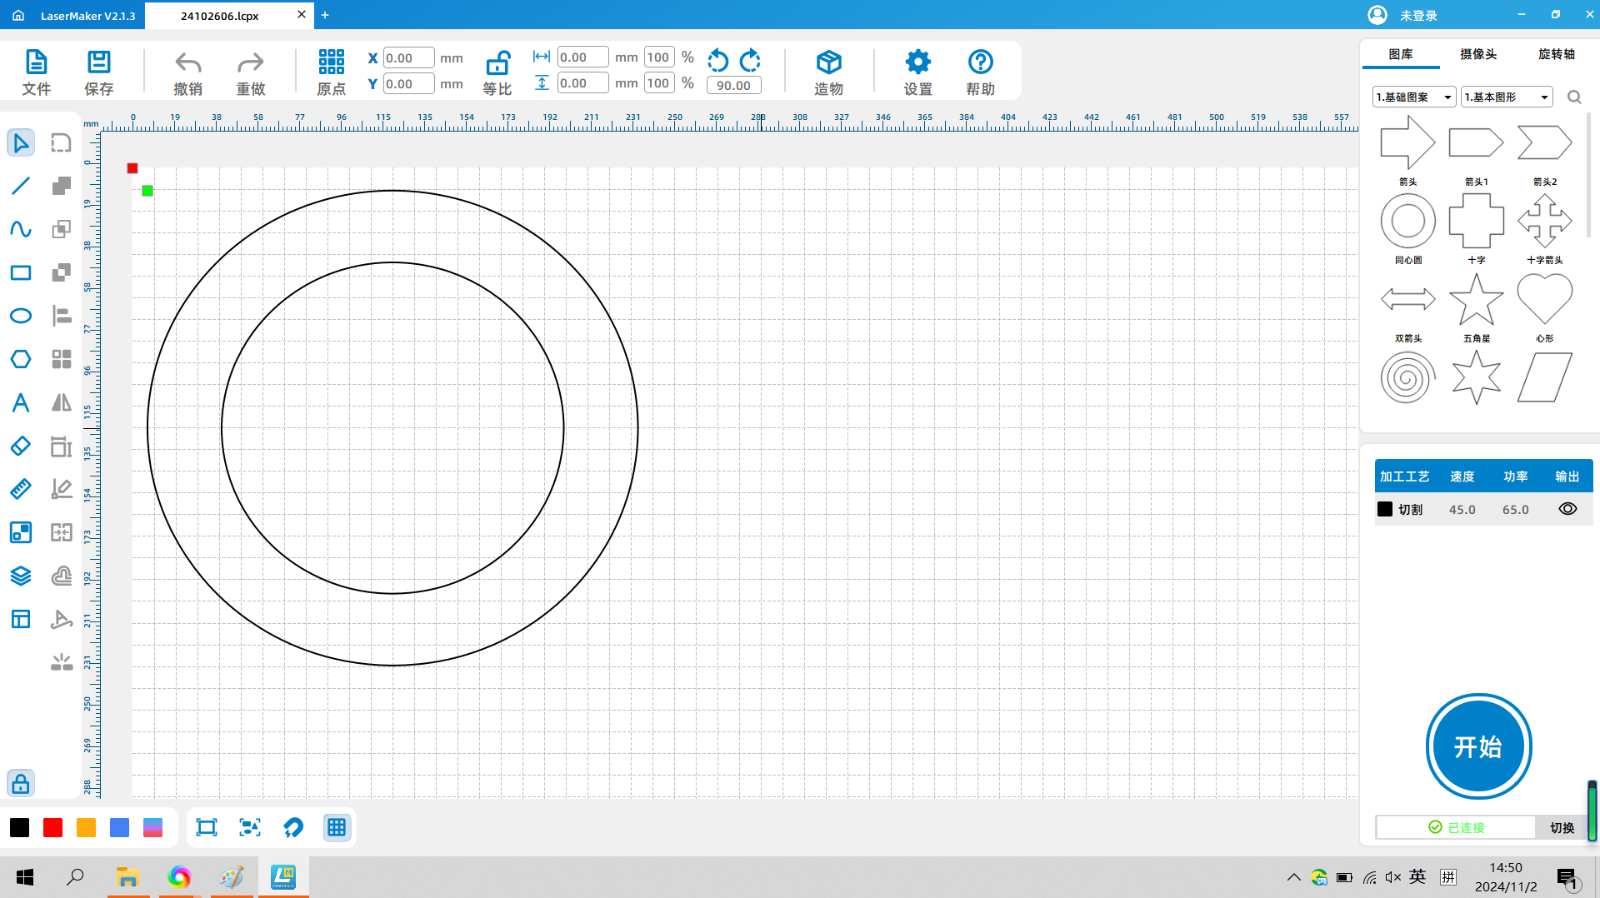1600x898 pixels.
Task: Click the 切换 switch button
Action: click(x=1561, y=827)
